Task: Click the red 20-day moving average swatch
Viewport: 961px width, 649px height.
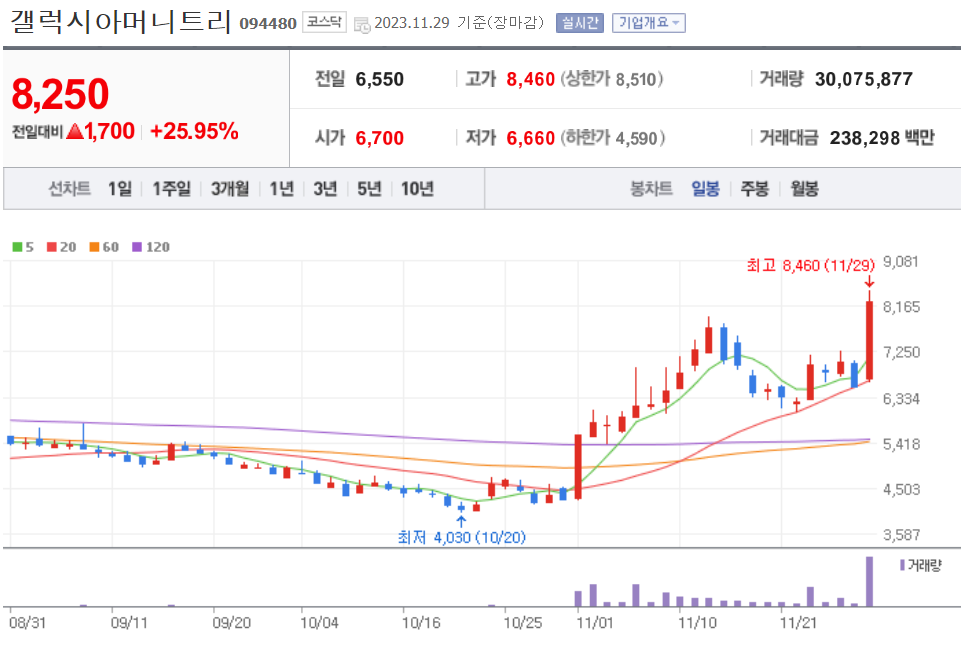Action: pyautogui.click(x=51, y=247)
